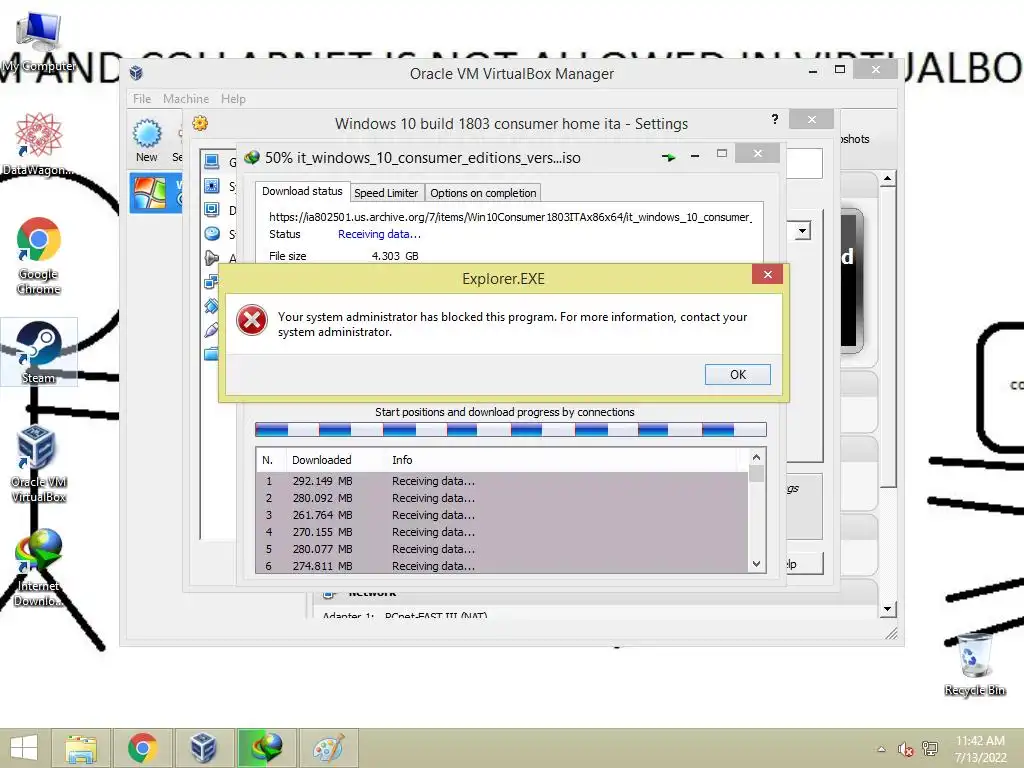Viewport: 1024px width, 768px height.
Task: Select Audio speaker icon in VM Settings
Action: coord(212,258)
